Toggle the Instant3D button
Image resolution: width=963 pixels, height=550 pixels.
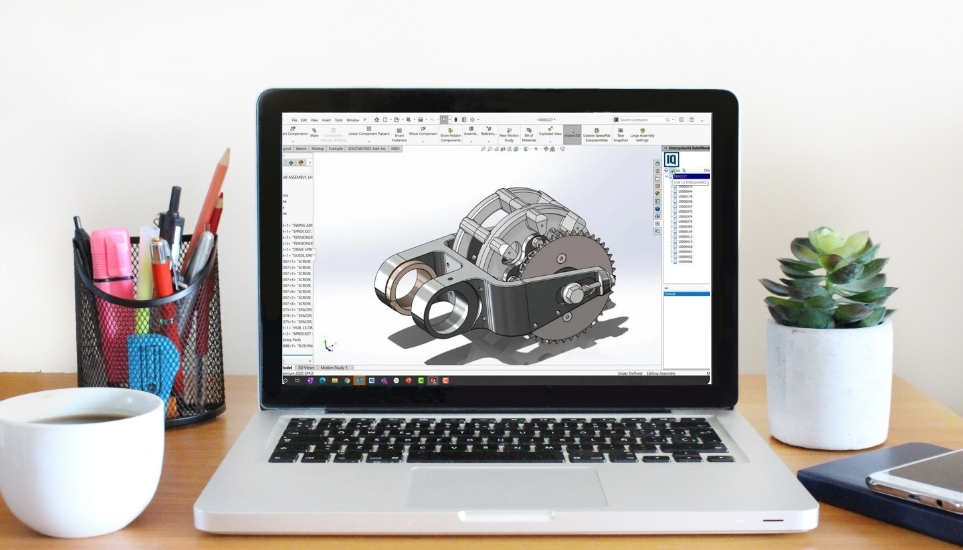tap(572, 131)
